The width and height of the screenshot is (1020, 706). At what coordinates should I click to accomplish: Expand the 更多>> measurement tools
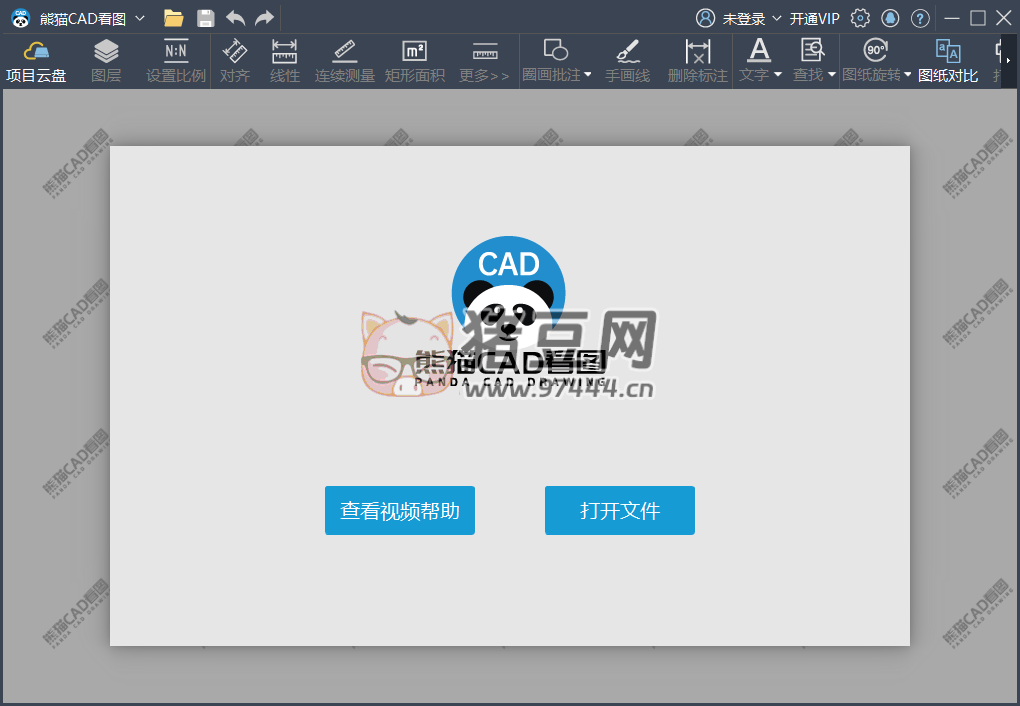tap(485, 61)
